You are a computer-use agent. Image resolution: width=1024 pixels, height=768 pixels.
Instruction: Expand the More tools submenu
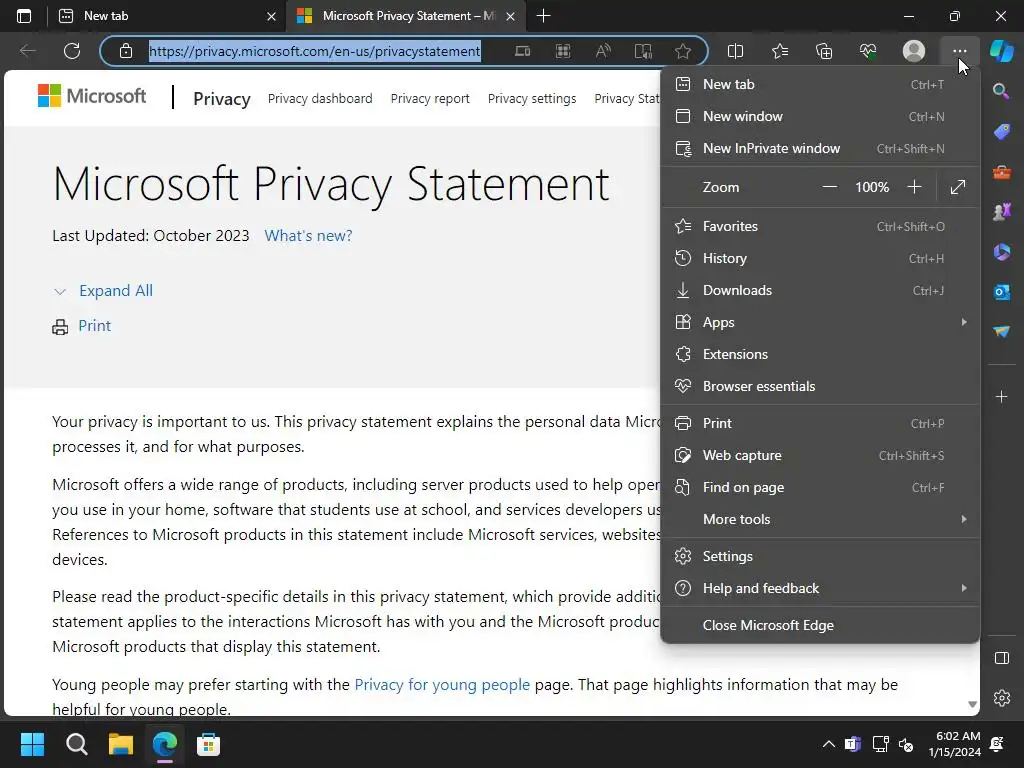tap(820, 519)
